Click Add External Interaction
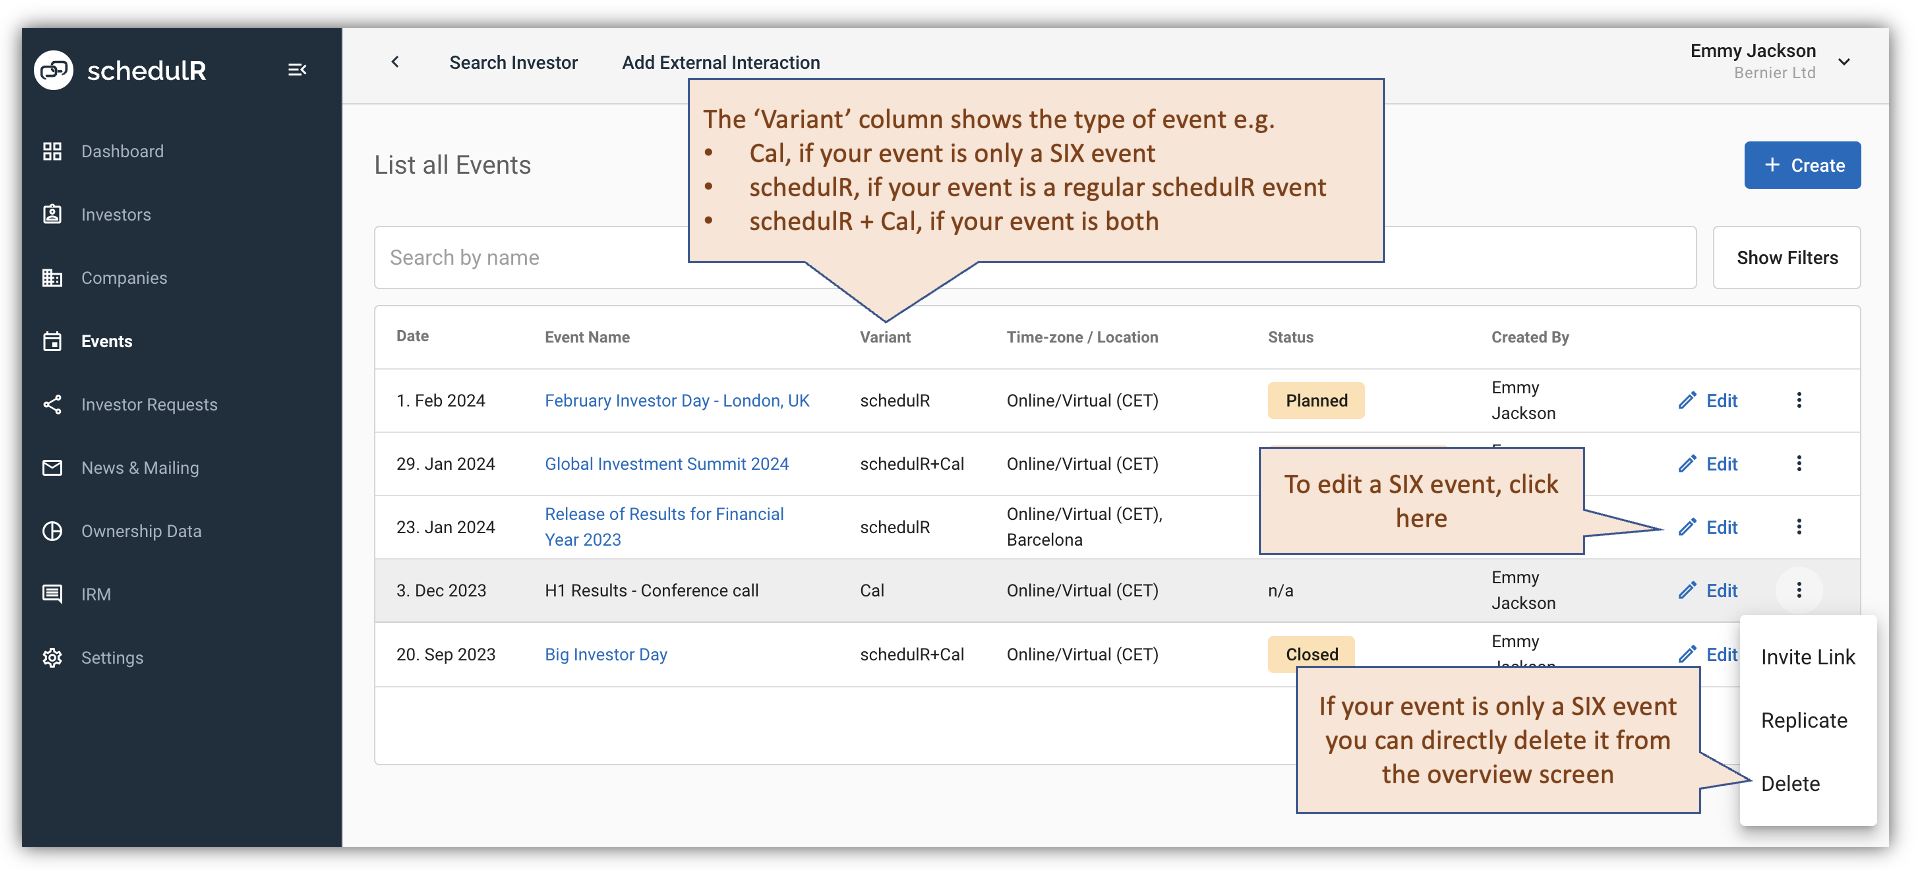The width and height of the screenshot is (1916, 870). click(721, 63)
